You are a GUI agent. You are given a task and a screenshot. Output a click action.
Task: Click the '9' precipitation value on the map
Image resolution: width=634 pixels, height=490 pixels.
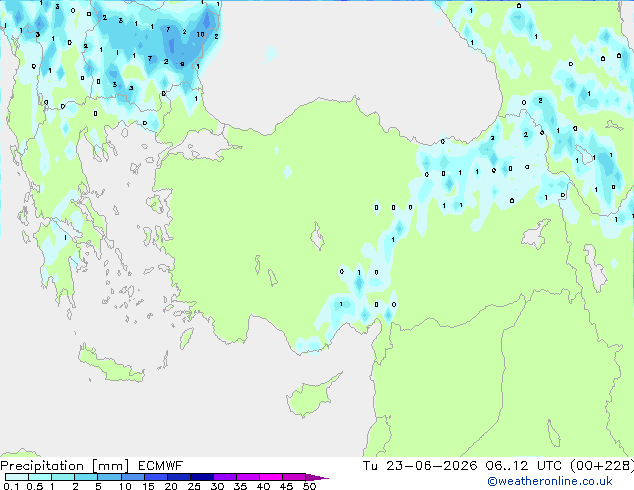point(182,64)
